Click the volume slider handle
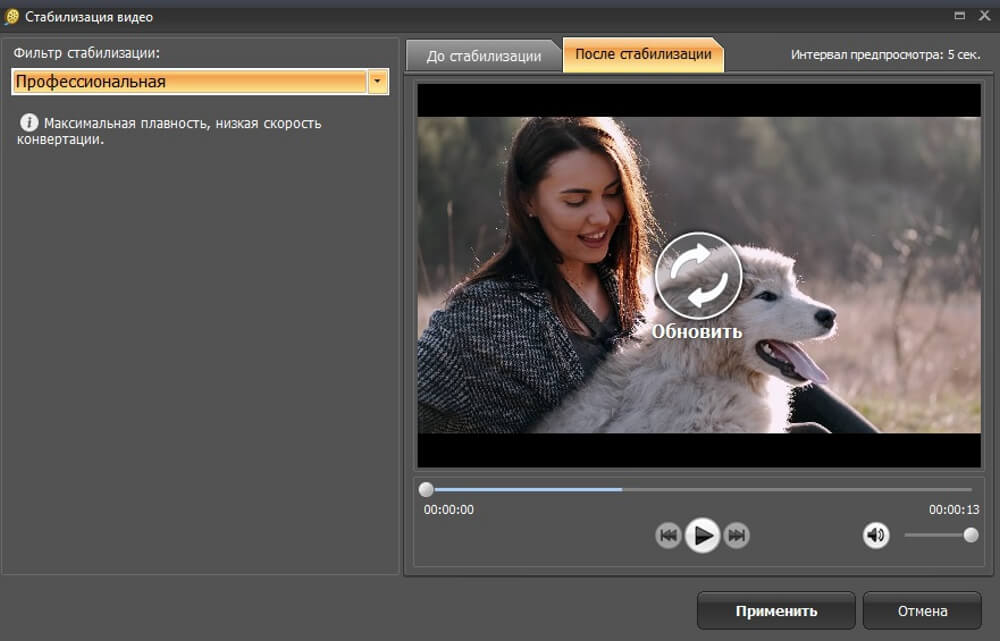 (x=971, y=535)
